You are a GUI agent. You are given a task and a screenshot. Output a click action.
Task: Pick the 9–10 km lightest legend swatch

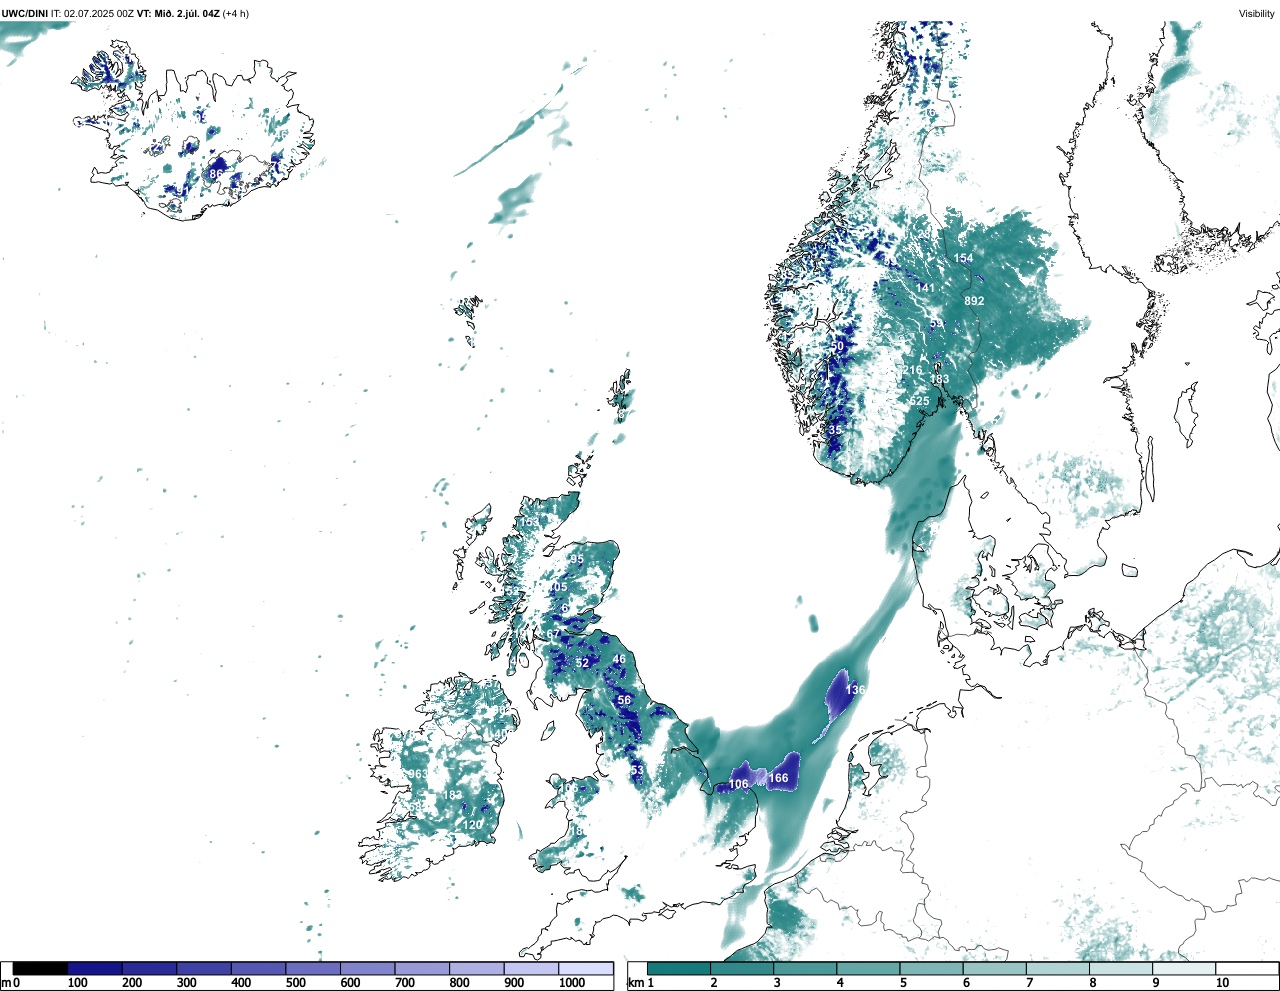[x=1184, y=968]
